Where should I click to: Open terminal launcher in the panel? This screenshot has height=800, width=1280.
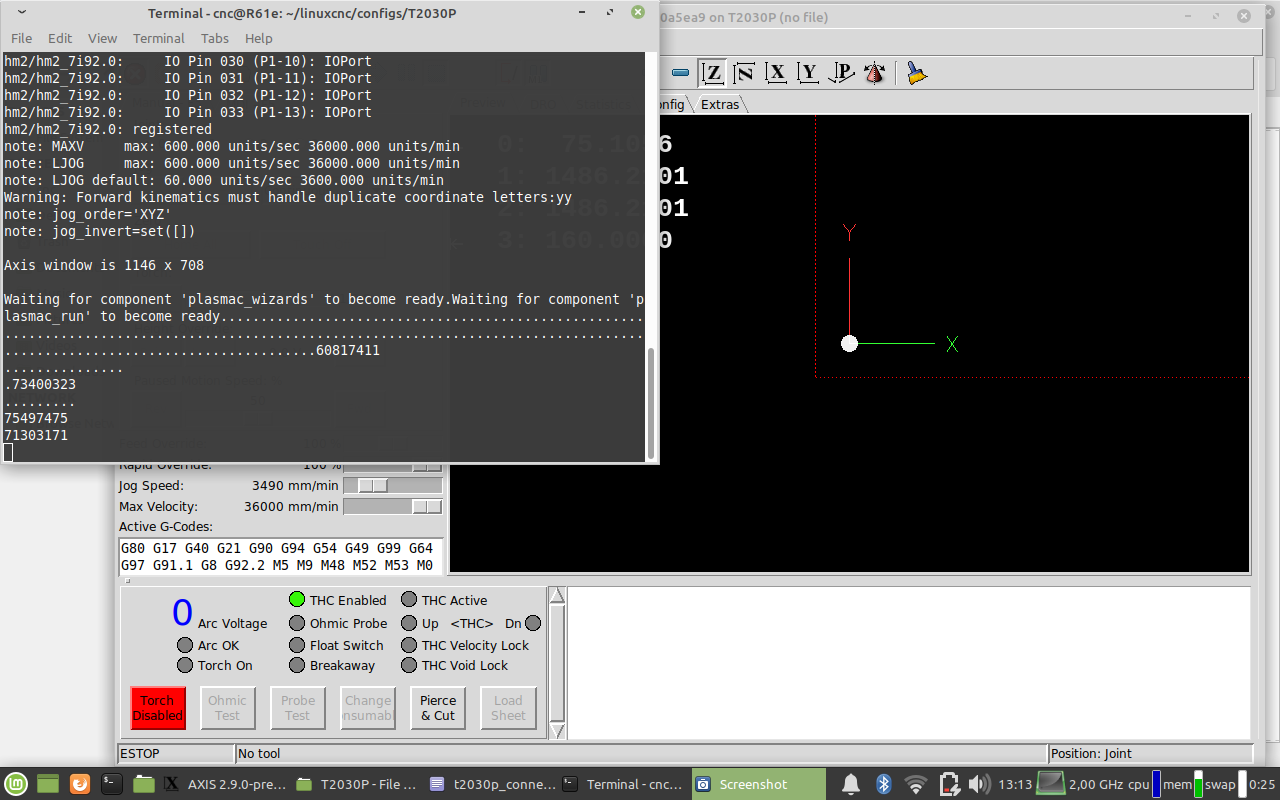click(112, 784)
